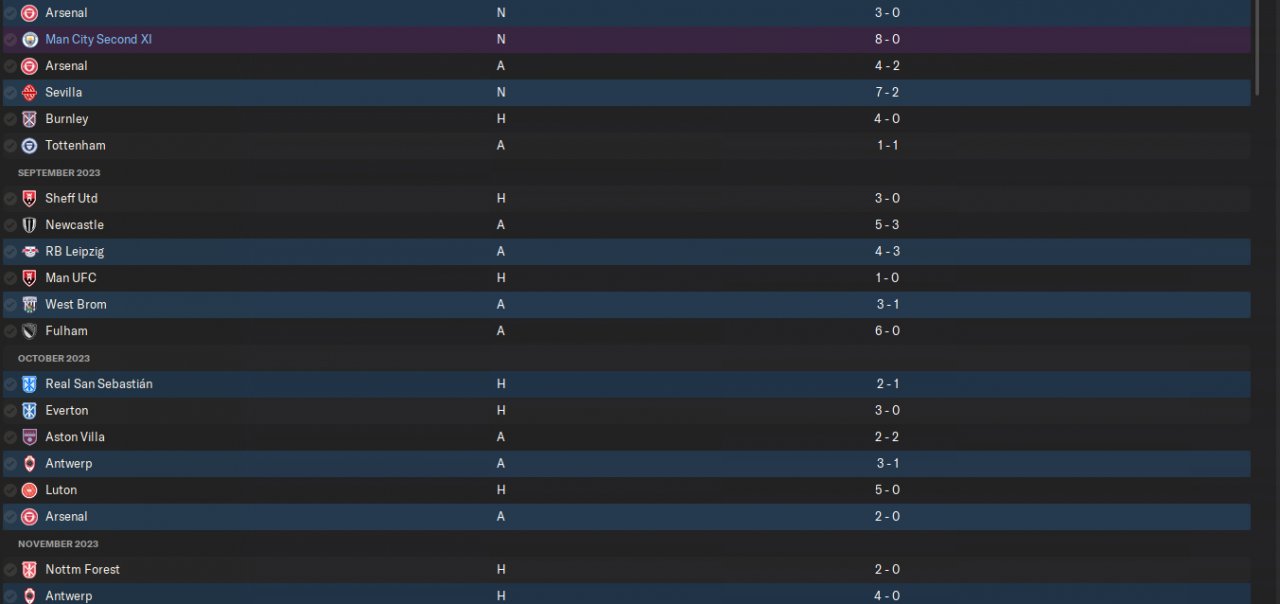Click the Arsenal badge in the 4 - 2 row

click(30, 66)
